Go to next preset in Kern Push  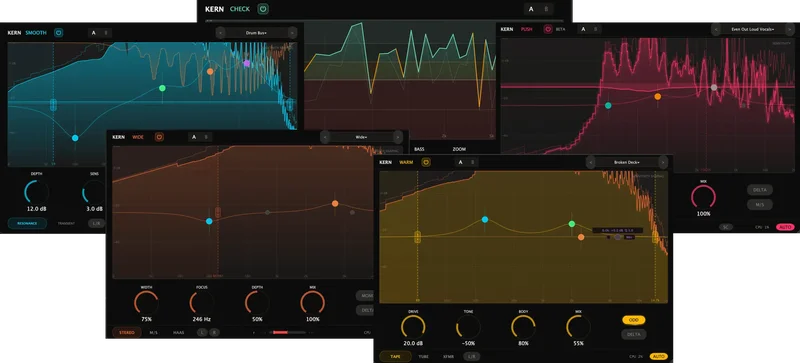790,29
